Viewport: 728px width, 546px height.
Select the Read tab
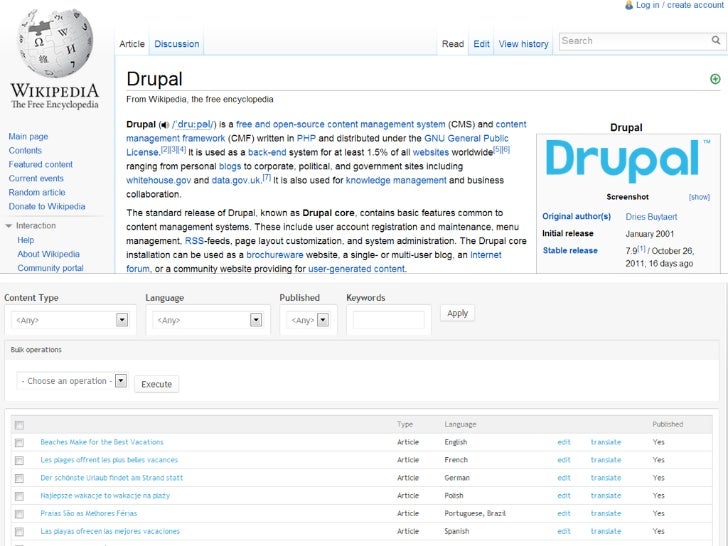[x=453, y=44]
